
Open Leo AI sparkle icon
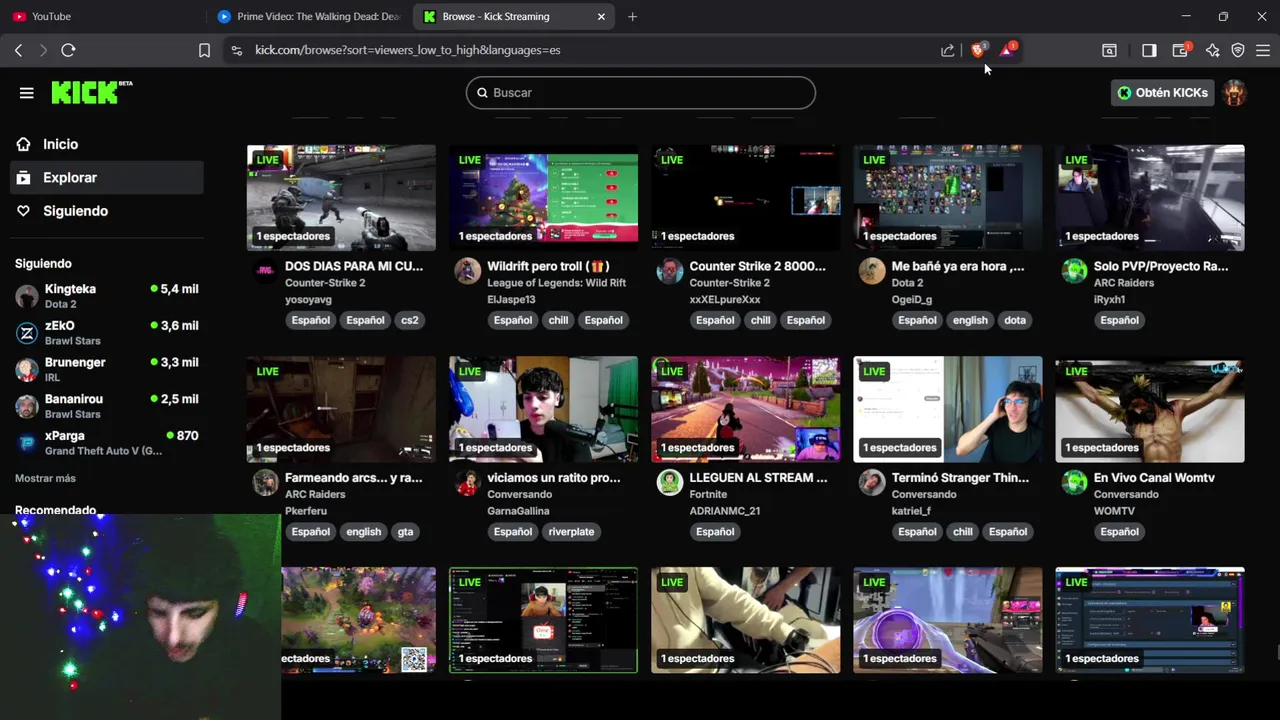1212,50
